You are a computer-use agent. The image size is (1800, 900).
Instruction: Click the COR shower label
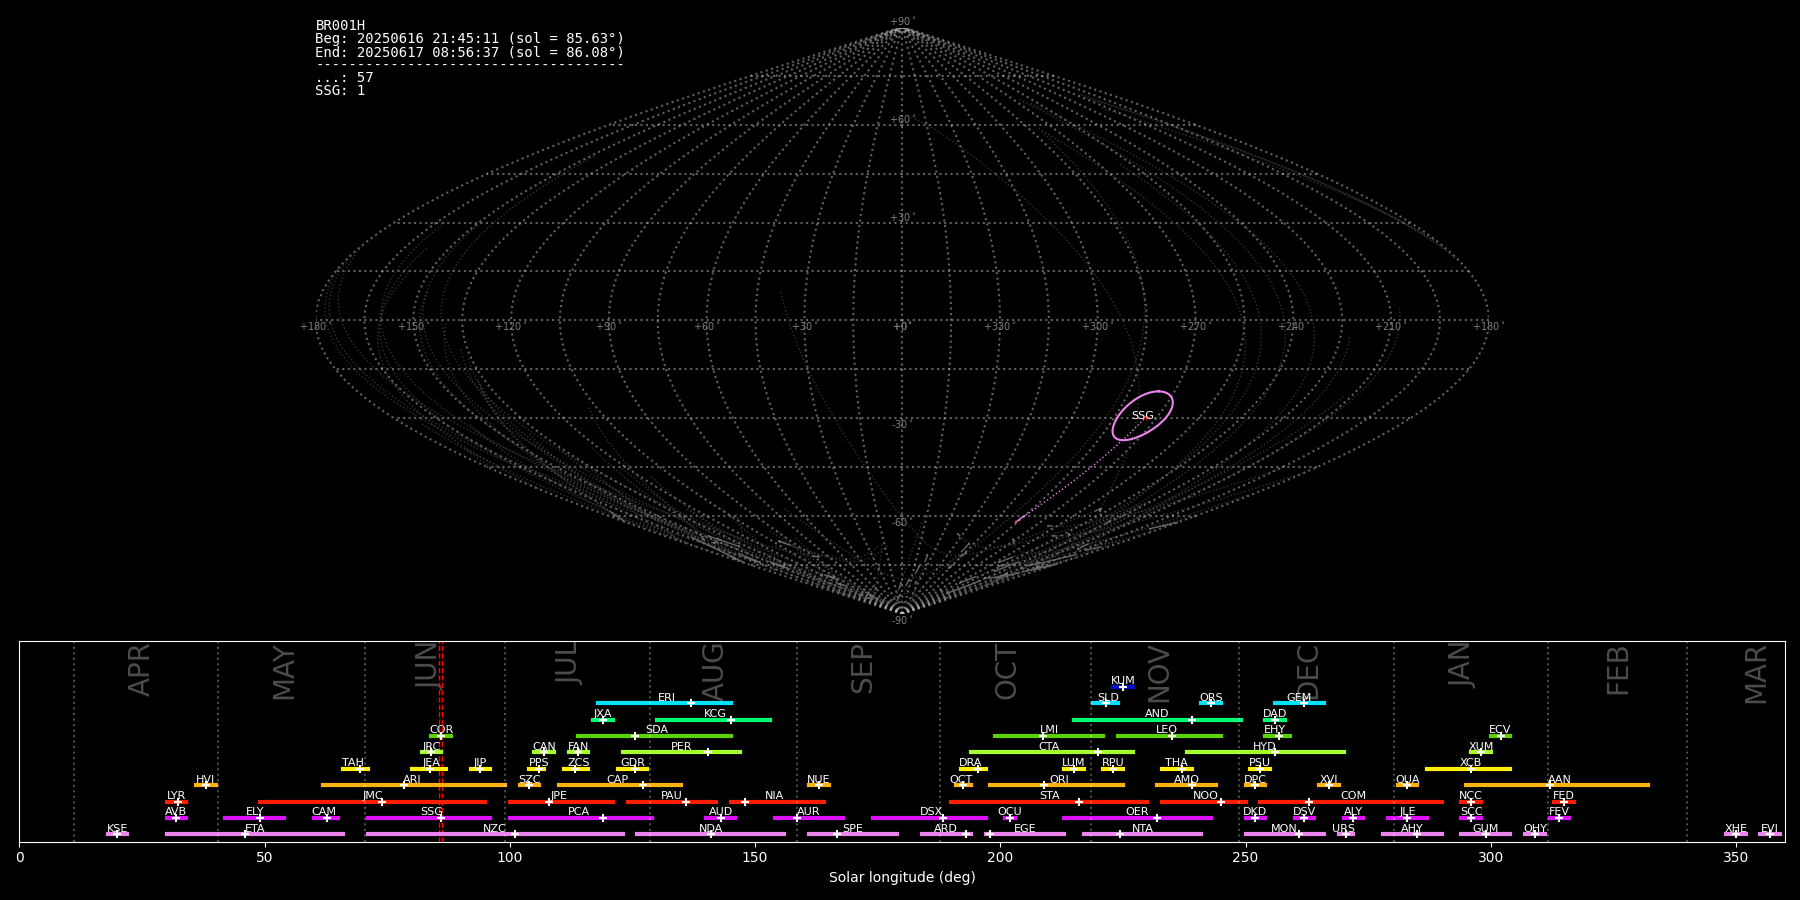tap(441, 730)
